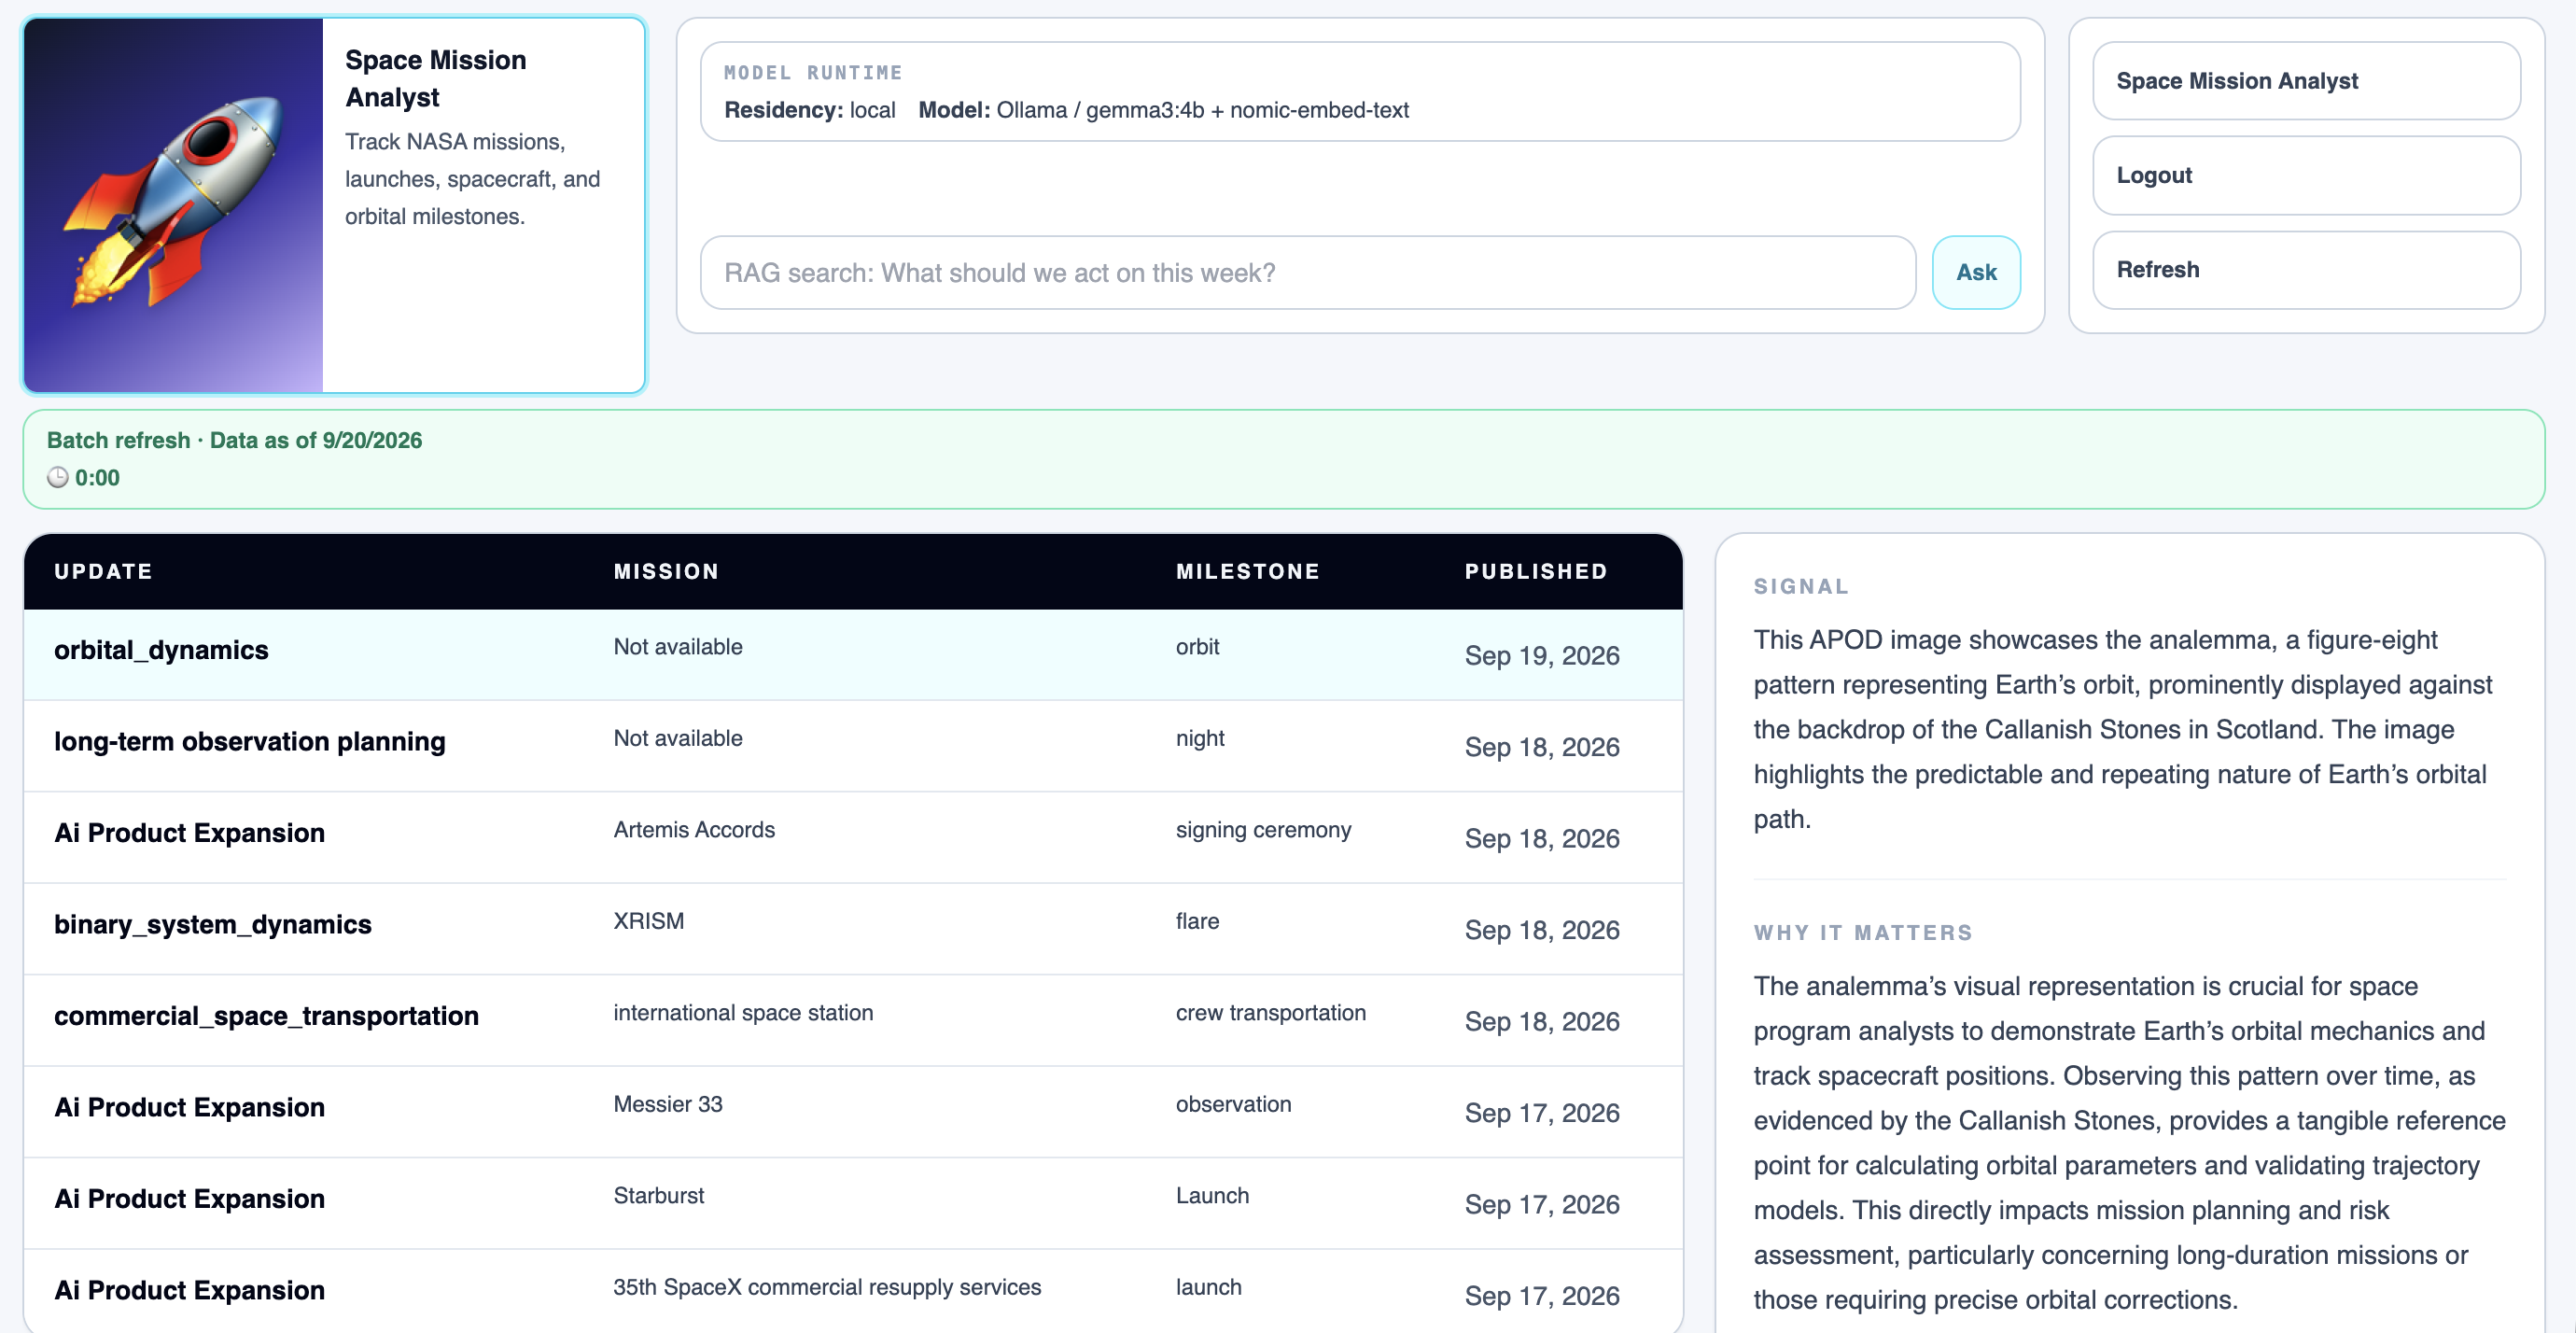Viewport: 2576px width, 1333px height.
Task: Click the night milestone cell
Action: coord(1199,738)
